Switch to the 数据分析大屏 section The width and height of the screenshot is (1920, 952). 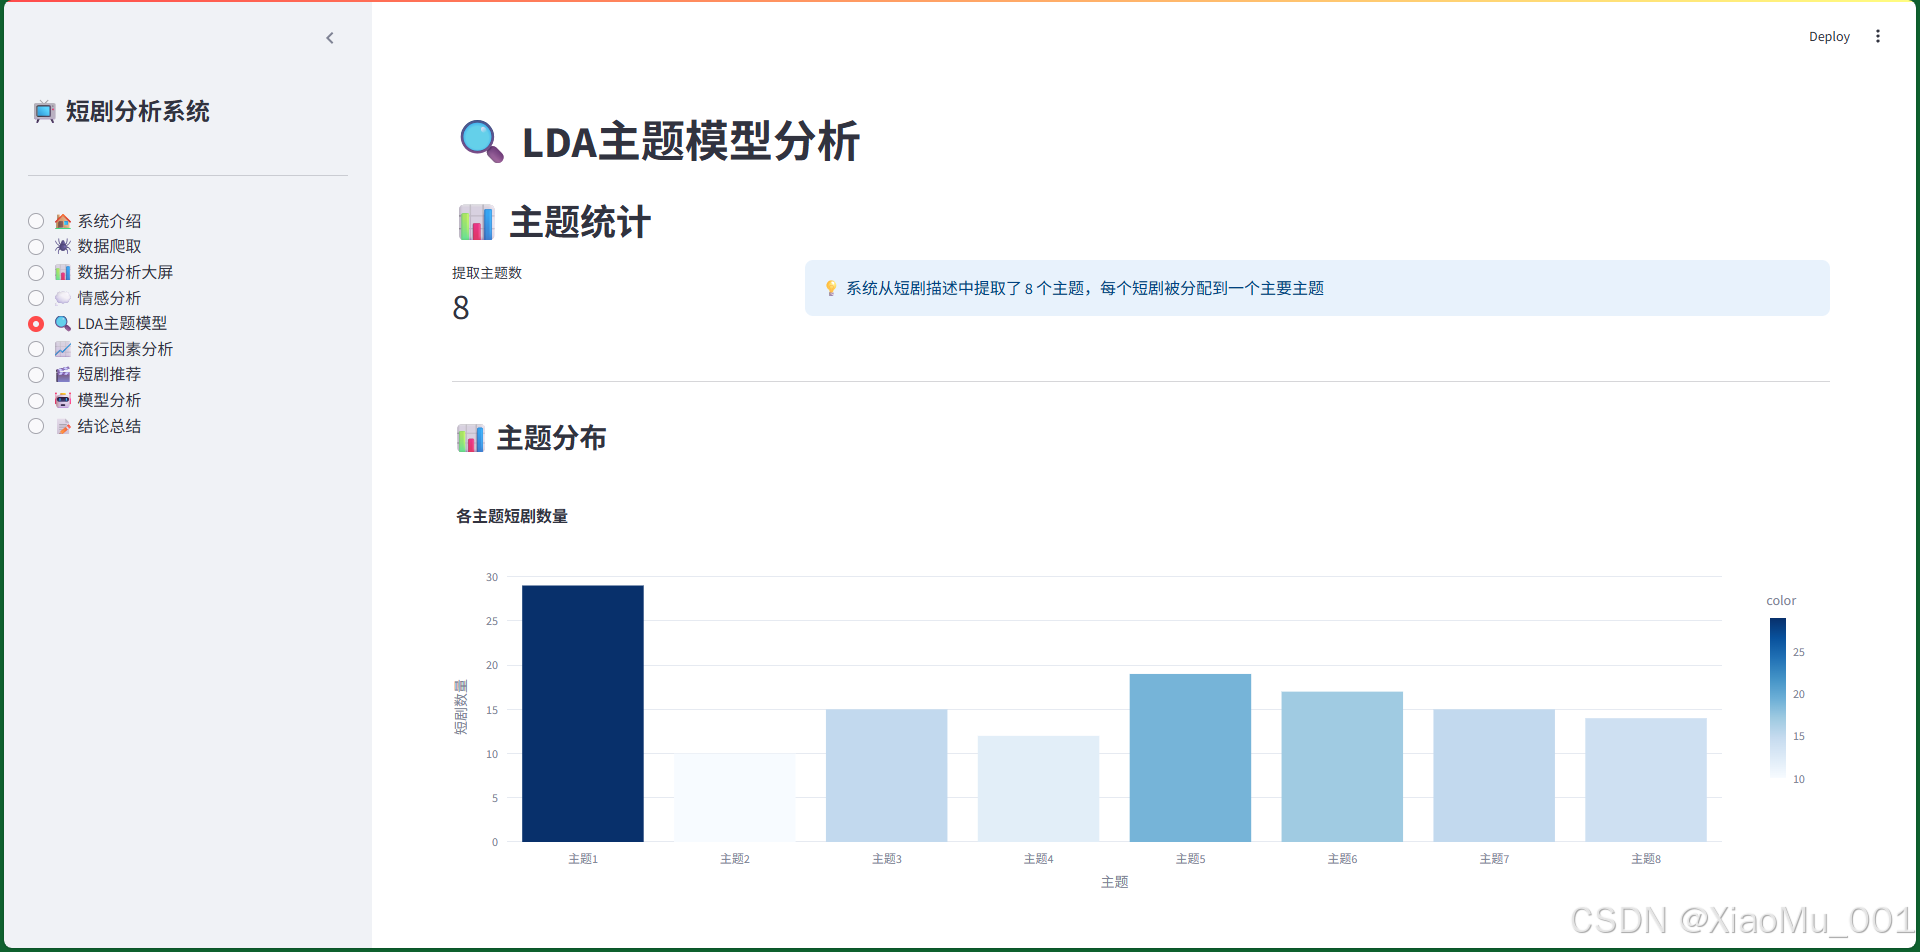pyautogui.click(x=36, y=271)
